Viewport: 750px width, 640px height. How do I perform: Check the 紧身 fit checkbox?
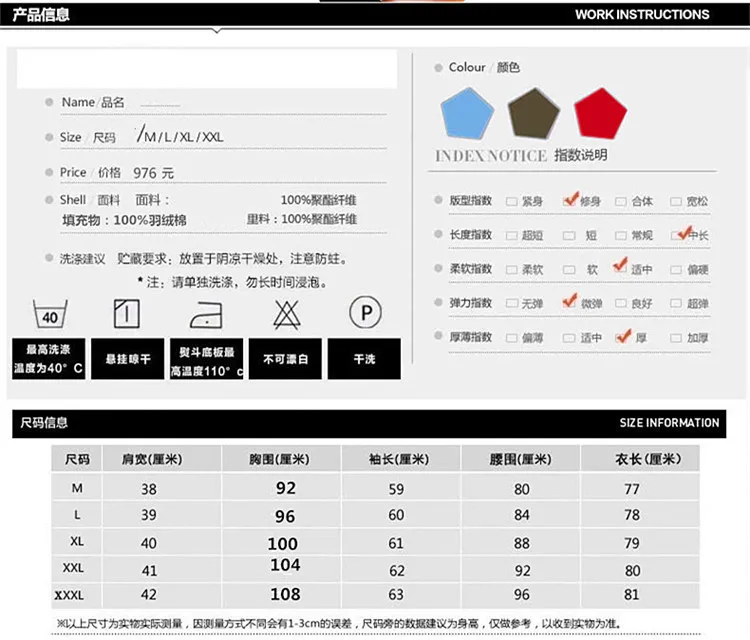(512, 201)
